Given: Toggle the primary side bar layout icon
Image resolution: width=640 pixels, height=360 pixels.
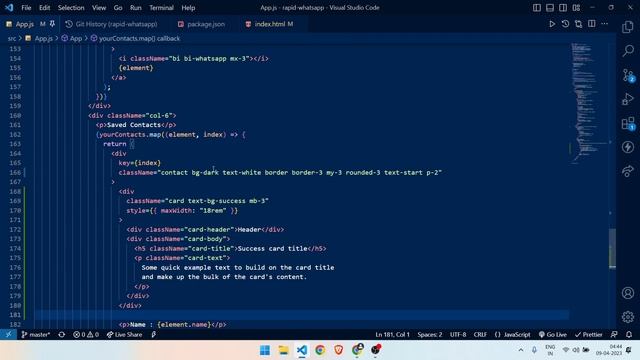Looking at the screenshot, I should pyautogui.click(x=537, y=8).
